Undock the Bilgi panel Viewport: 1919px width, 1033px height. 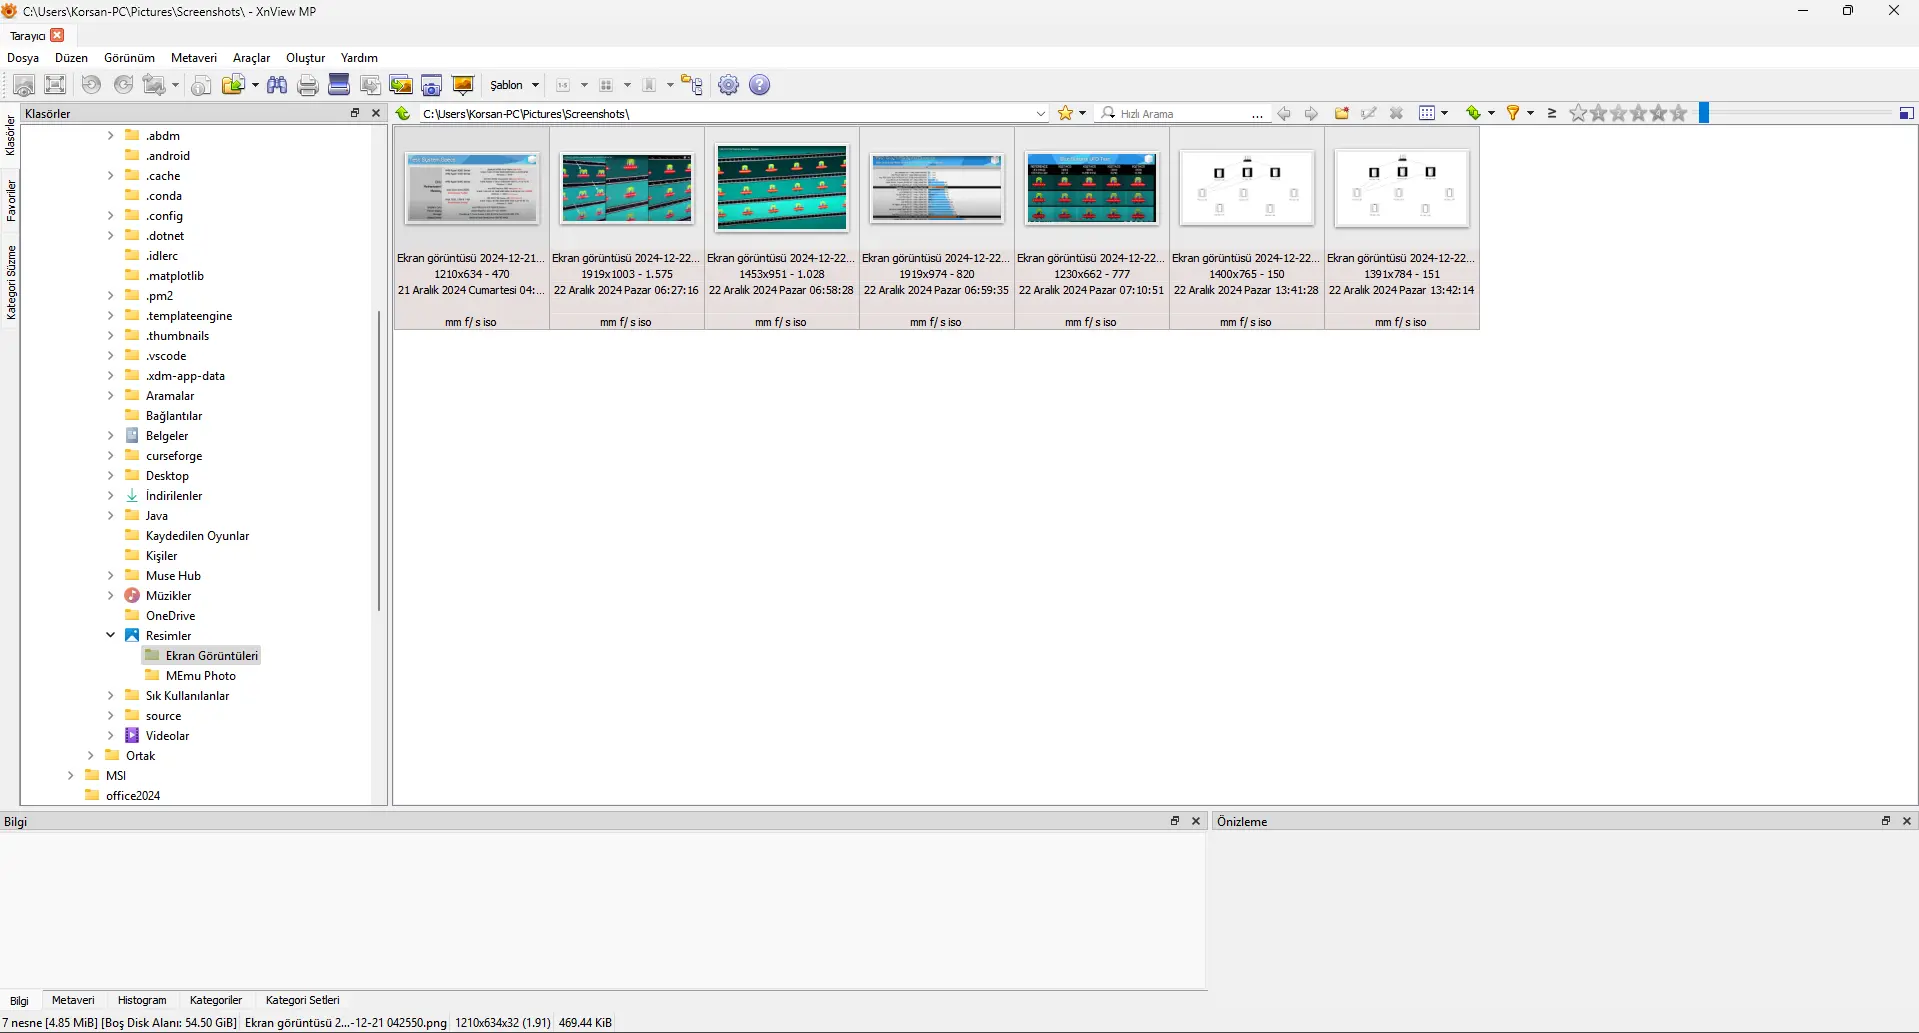1175,821
